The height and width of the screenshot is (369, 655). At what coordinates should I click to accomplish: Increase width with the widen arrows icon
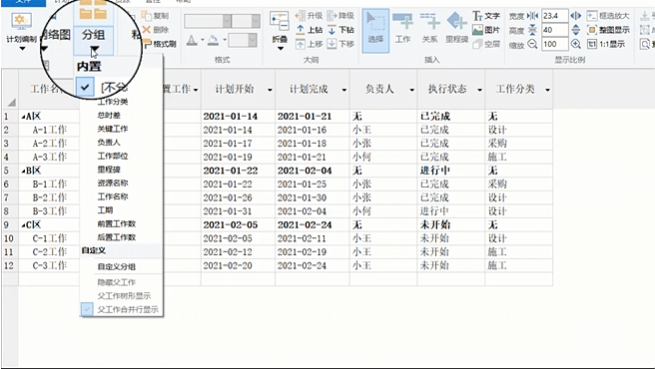point(576,16)
